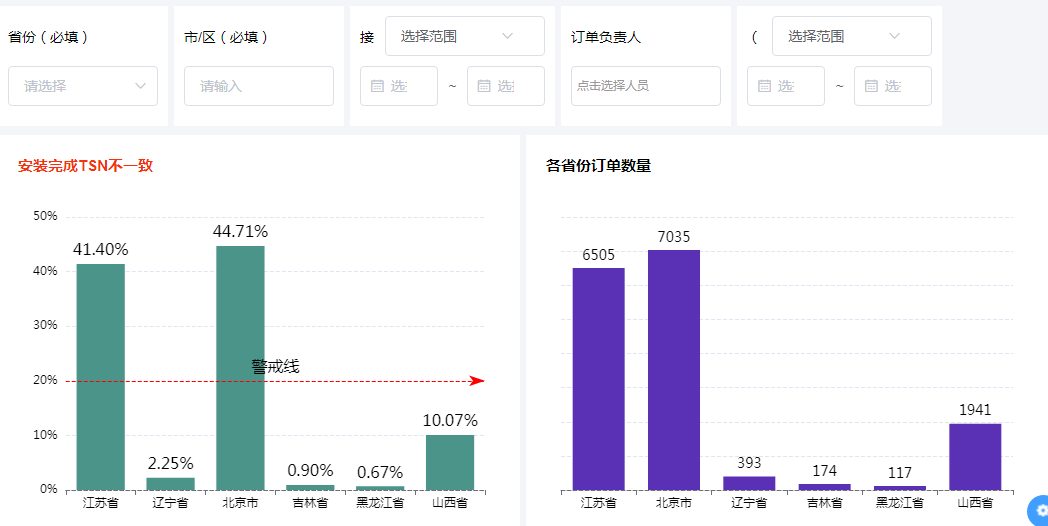Click the 警戒线 warning line label
Viewport: 1048px width, 526px height.
coord(275,366)
